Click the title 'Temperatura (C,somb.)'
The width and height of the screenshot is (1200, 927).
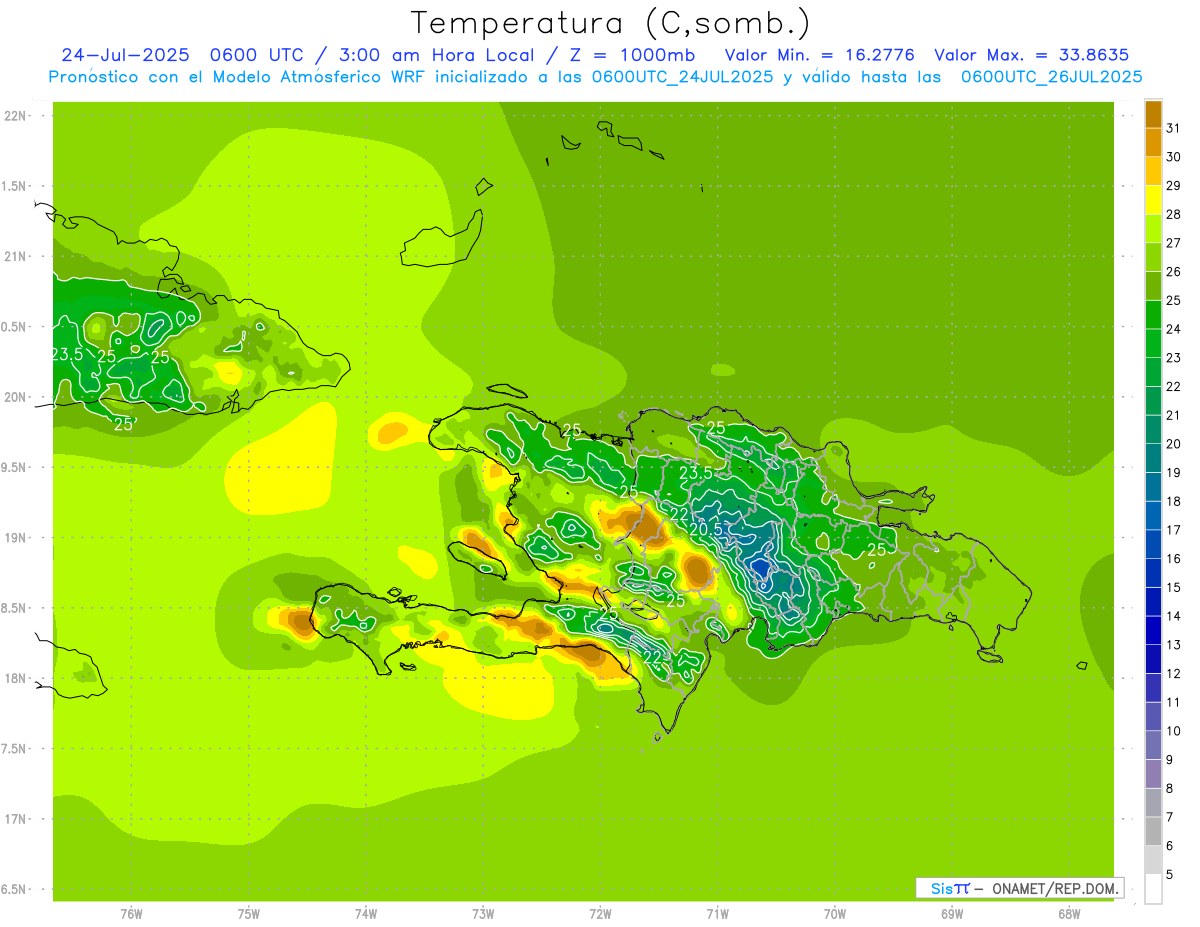(x=611, y=23)
